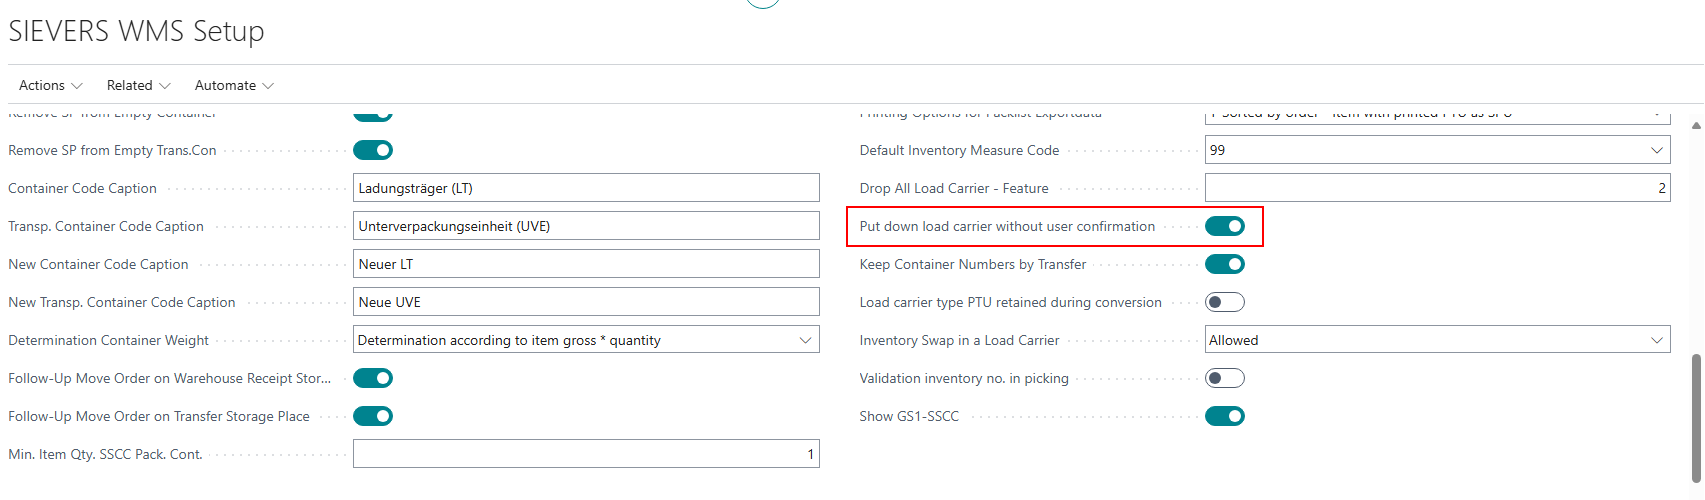The image size is (1705, 500).
Task: Open the Actions menu
Action: [50, 85]
